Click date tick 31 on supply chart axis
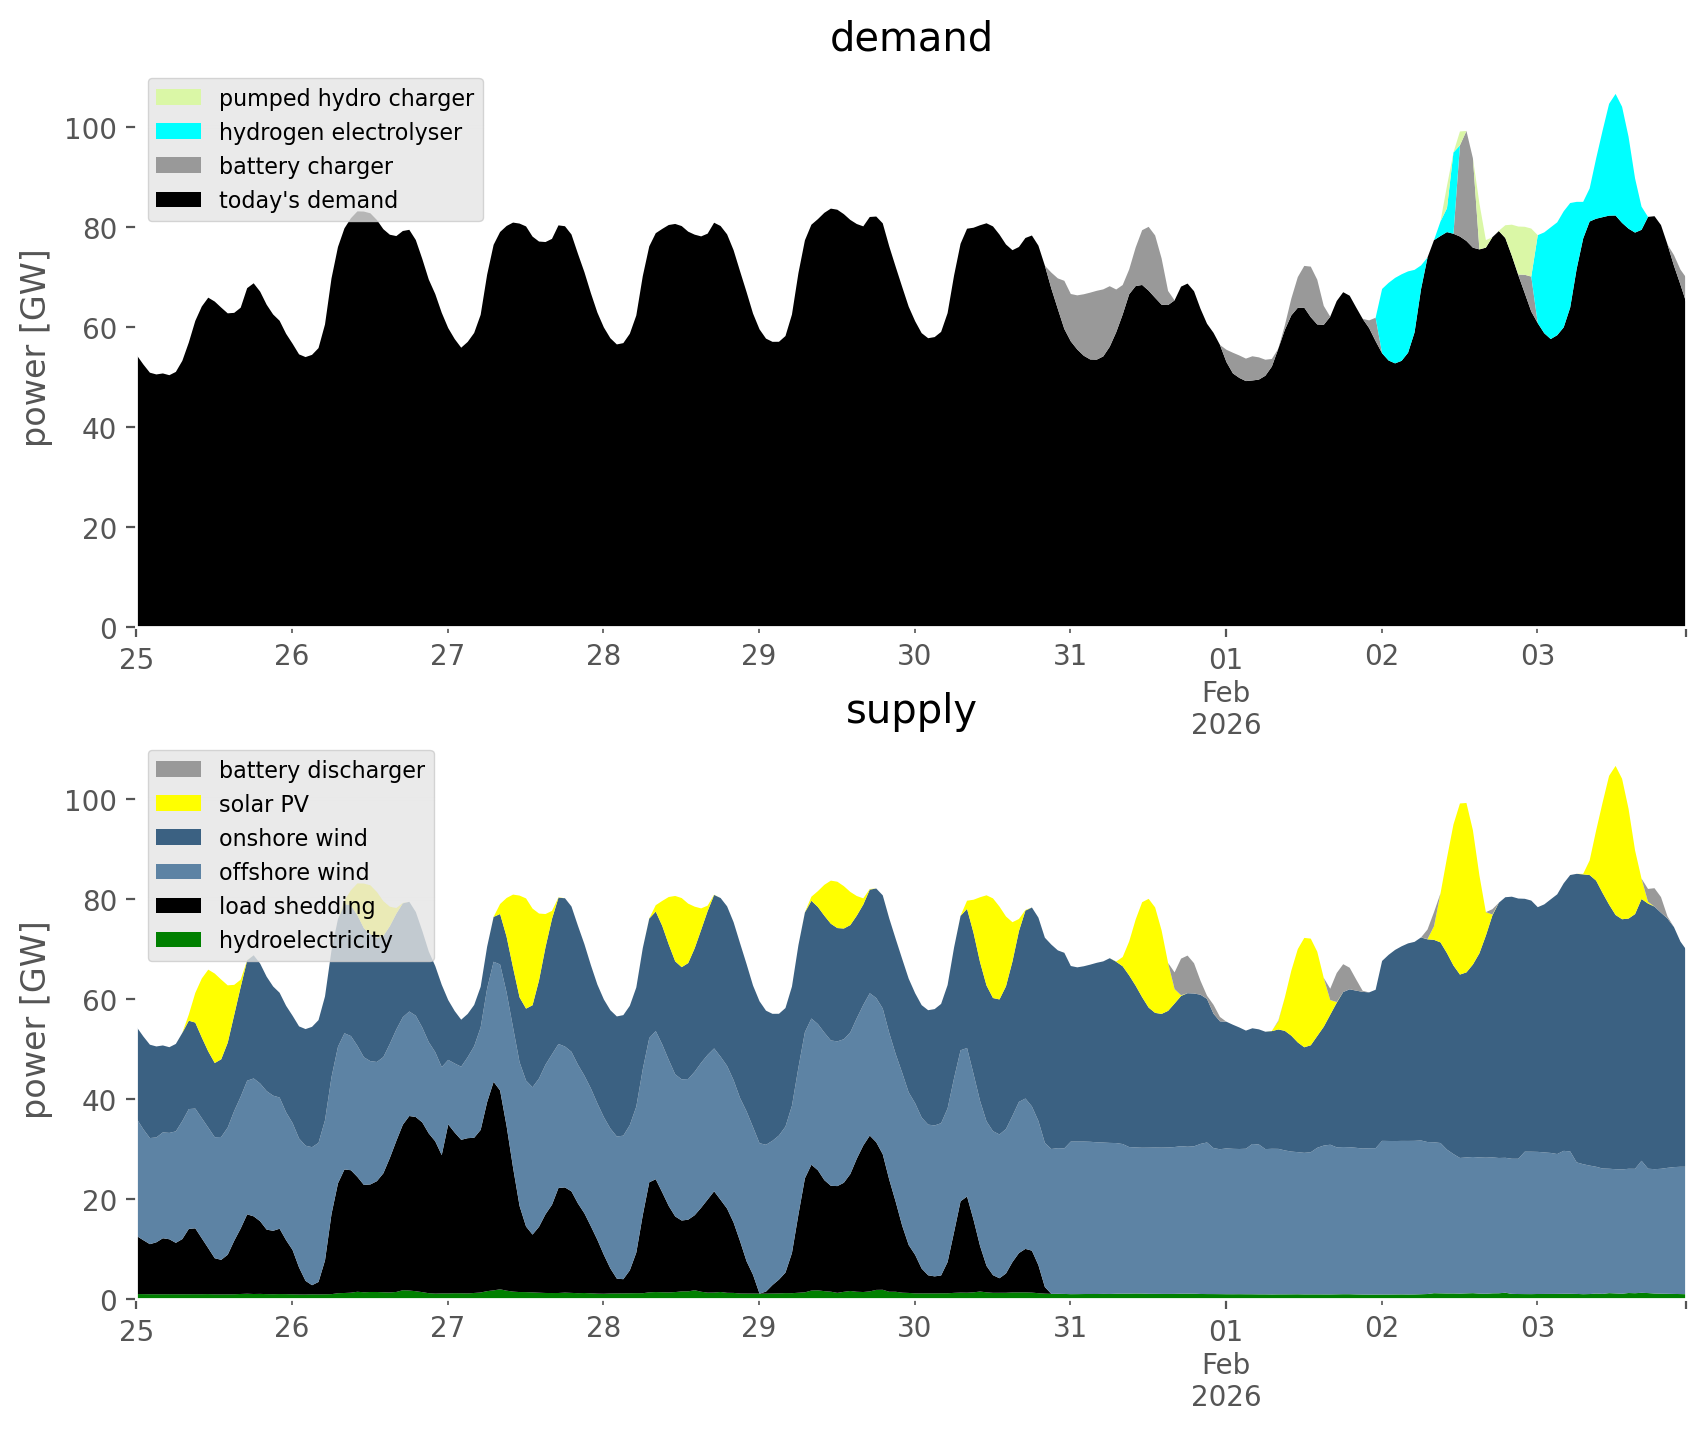This screenshot has height=1431, width=1706. pyautogui.click(x=1070, y=1328)
